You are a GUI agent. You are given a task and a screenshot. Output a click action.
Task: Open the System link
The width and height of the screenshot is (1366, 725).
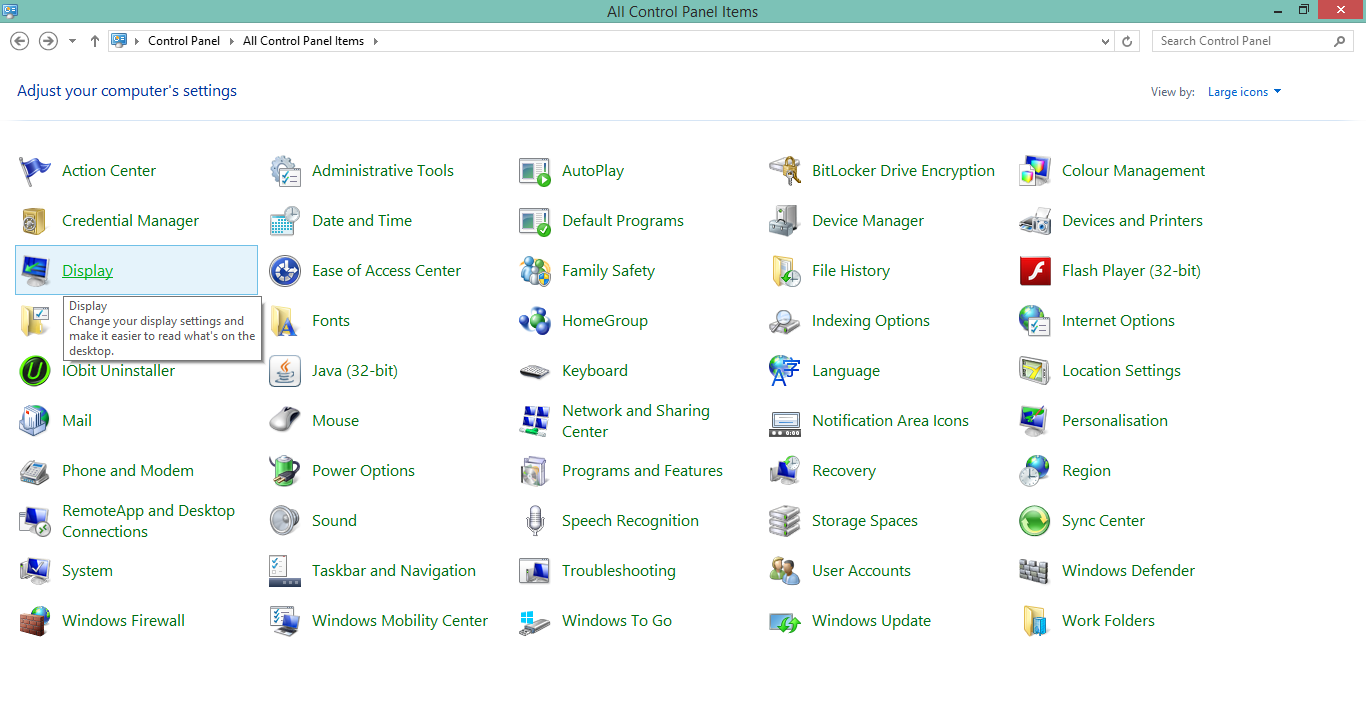87,571
